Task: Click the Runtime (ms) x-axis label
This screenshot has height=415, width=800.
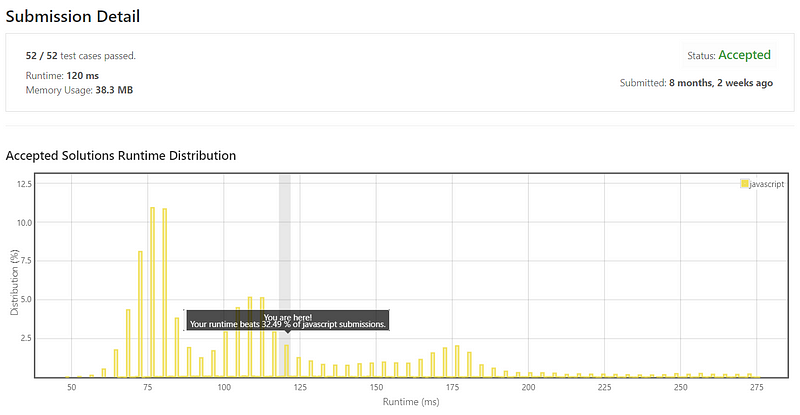Action: coord(412,401)
